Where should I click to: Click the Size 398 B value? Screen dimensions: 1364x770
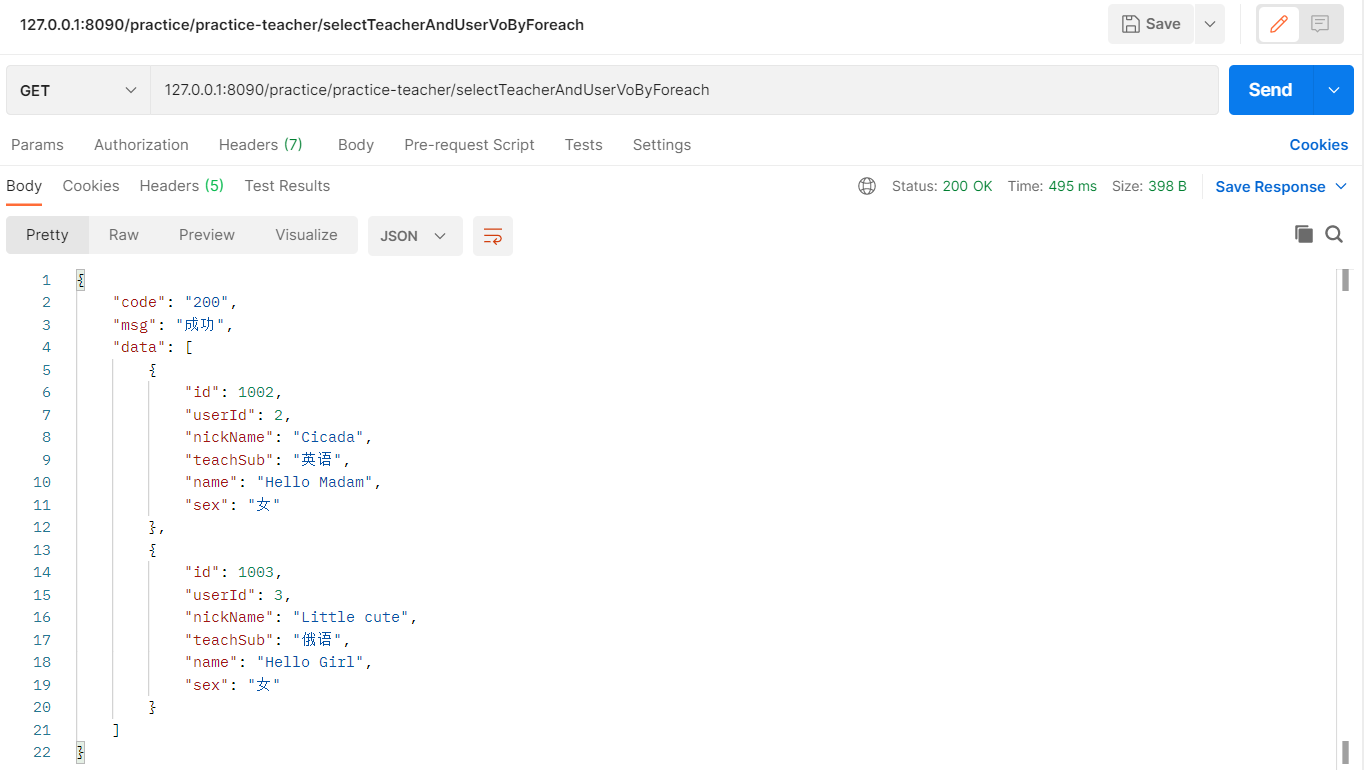1167,186
